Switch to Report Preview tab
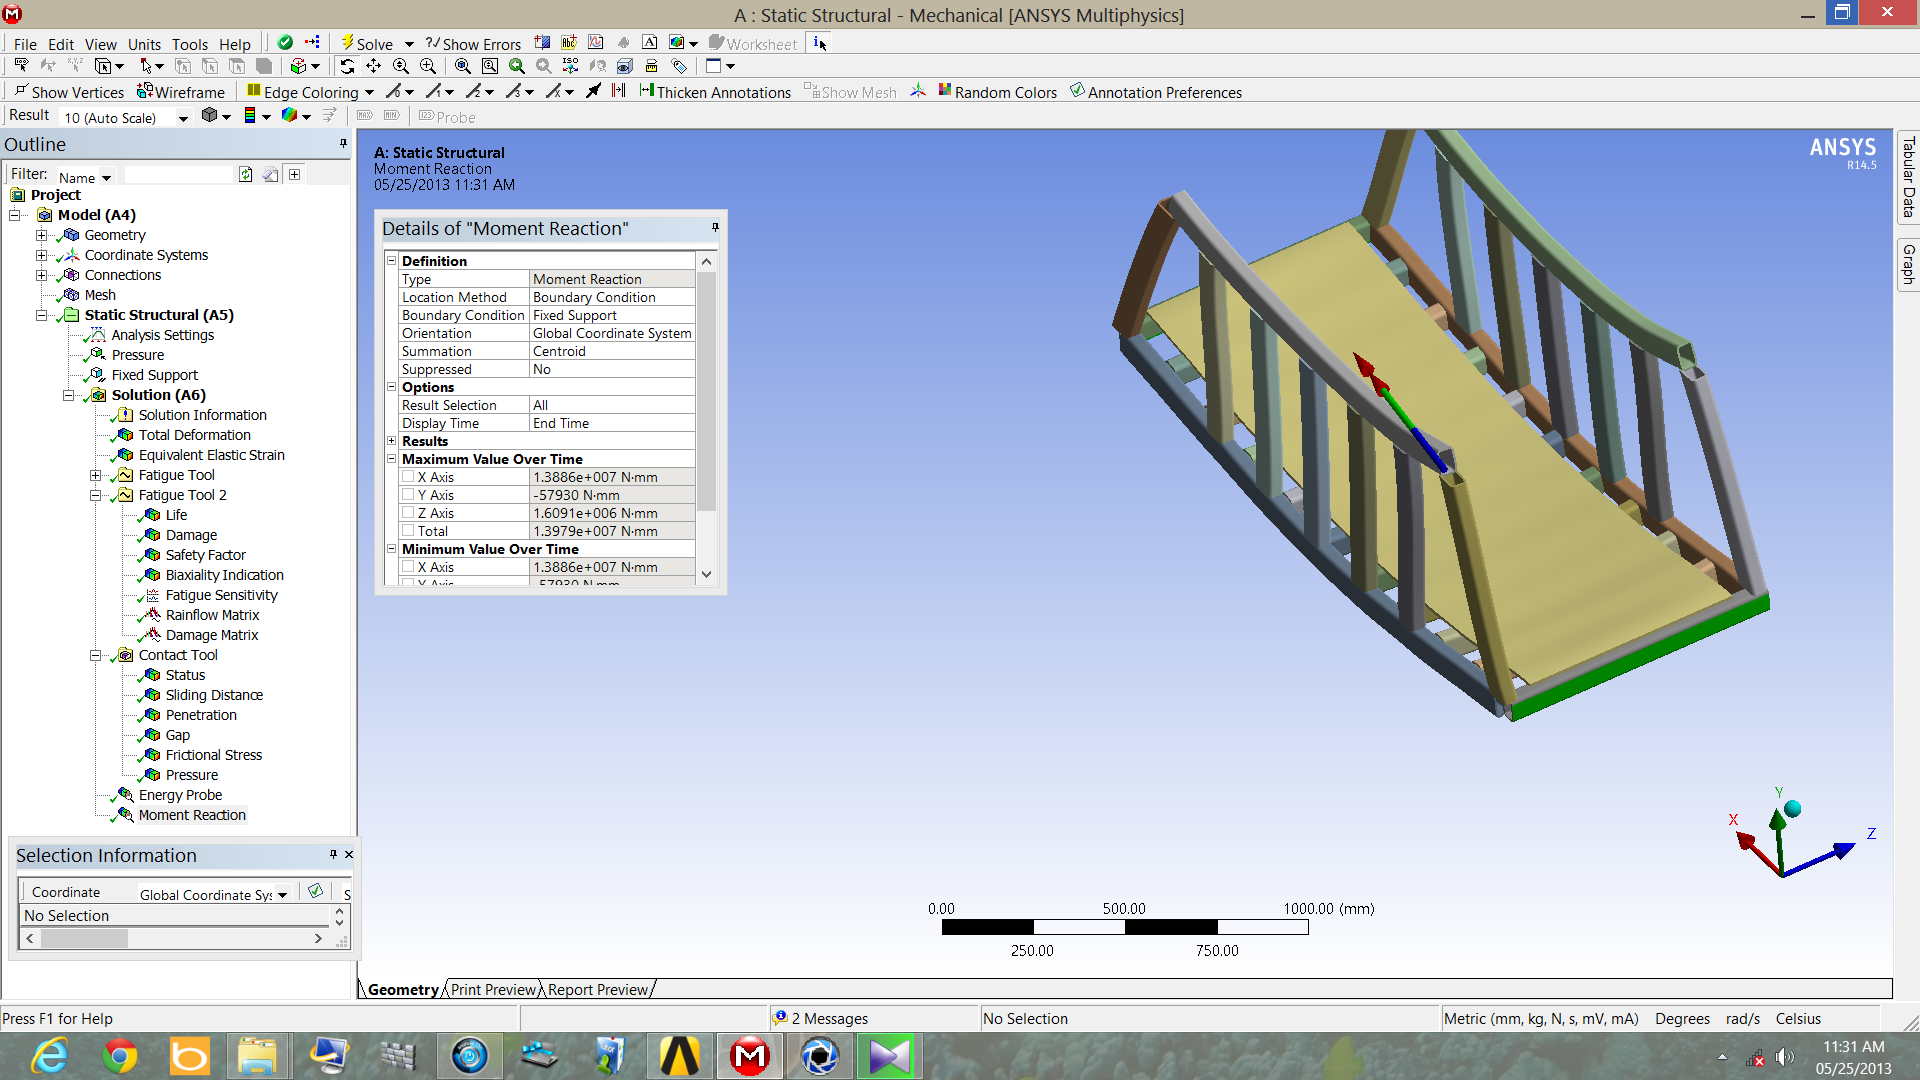This screenshot has height=1080, width=1920. (598, 989)
